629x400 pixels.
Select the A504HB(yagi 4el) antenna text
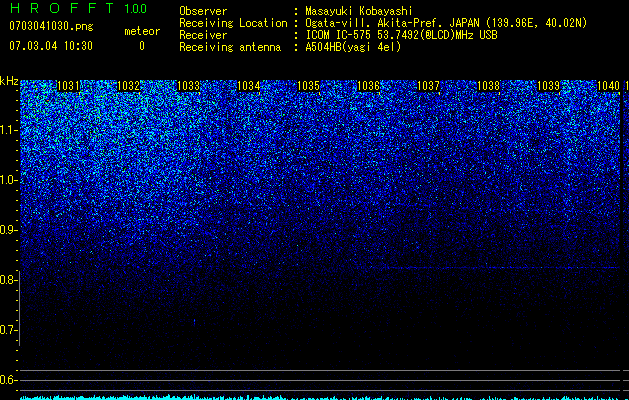(353, 47)
